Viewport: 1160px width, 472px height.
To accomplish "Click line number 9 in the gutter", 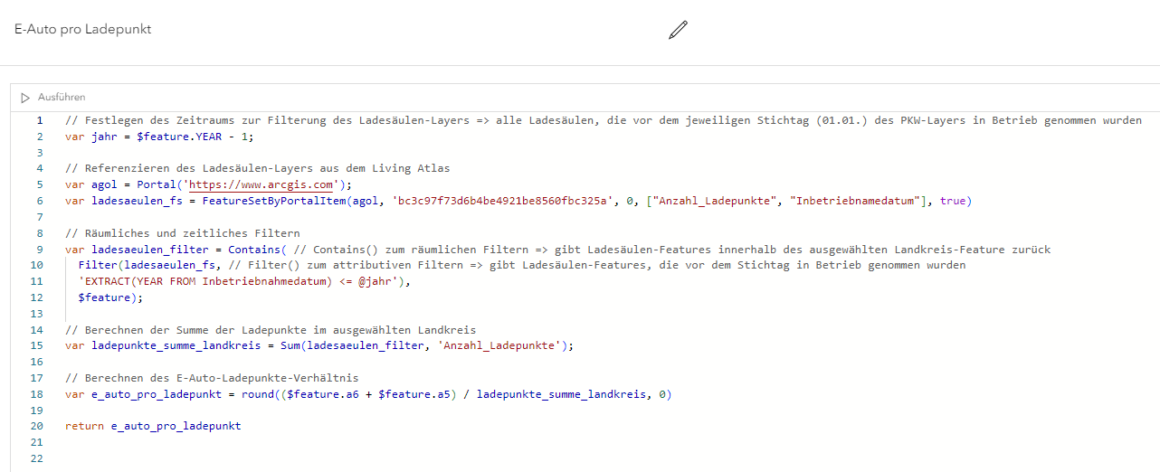I will (40, 249).
